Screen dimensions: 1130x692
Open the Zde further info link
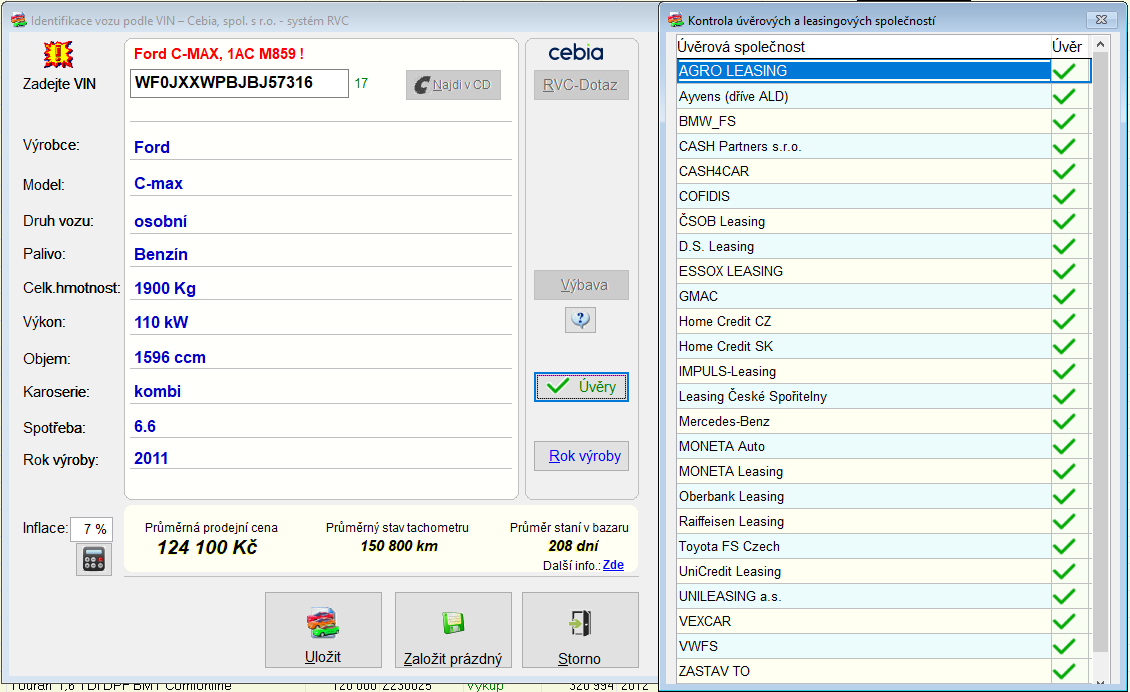613,565
